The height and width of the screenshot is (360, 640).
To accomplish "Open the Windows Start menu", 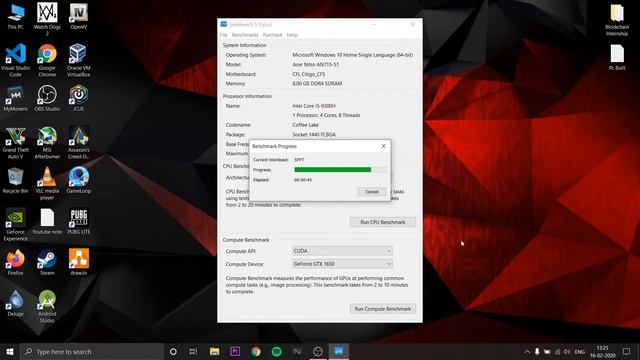I will pyautogui.click(x=10, y=351).
